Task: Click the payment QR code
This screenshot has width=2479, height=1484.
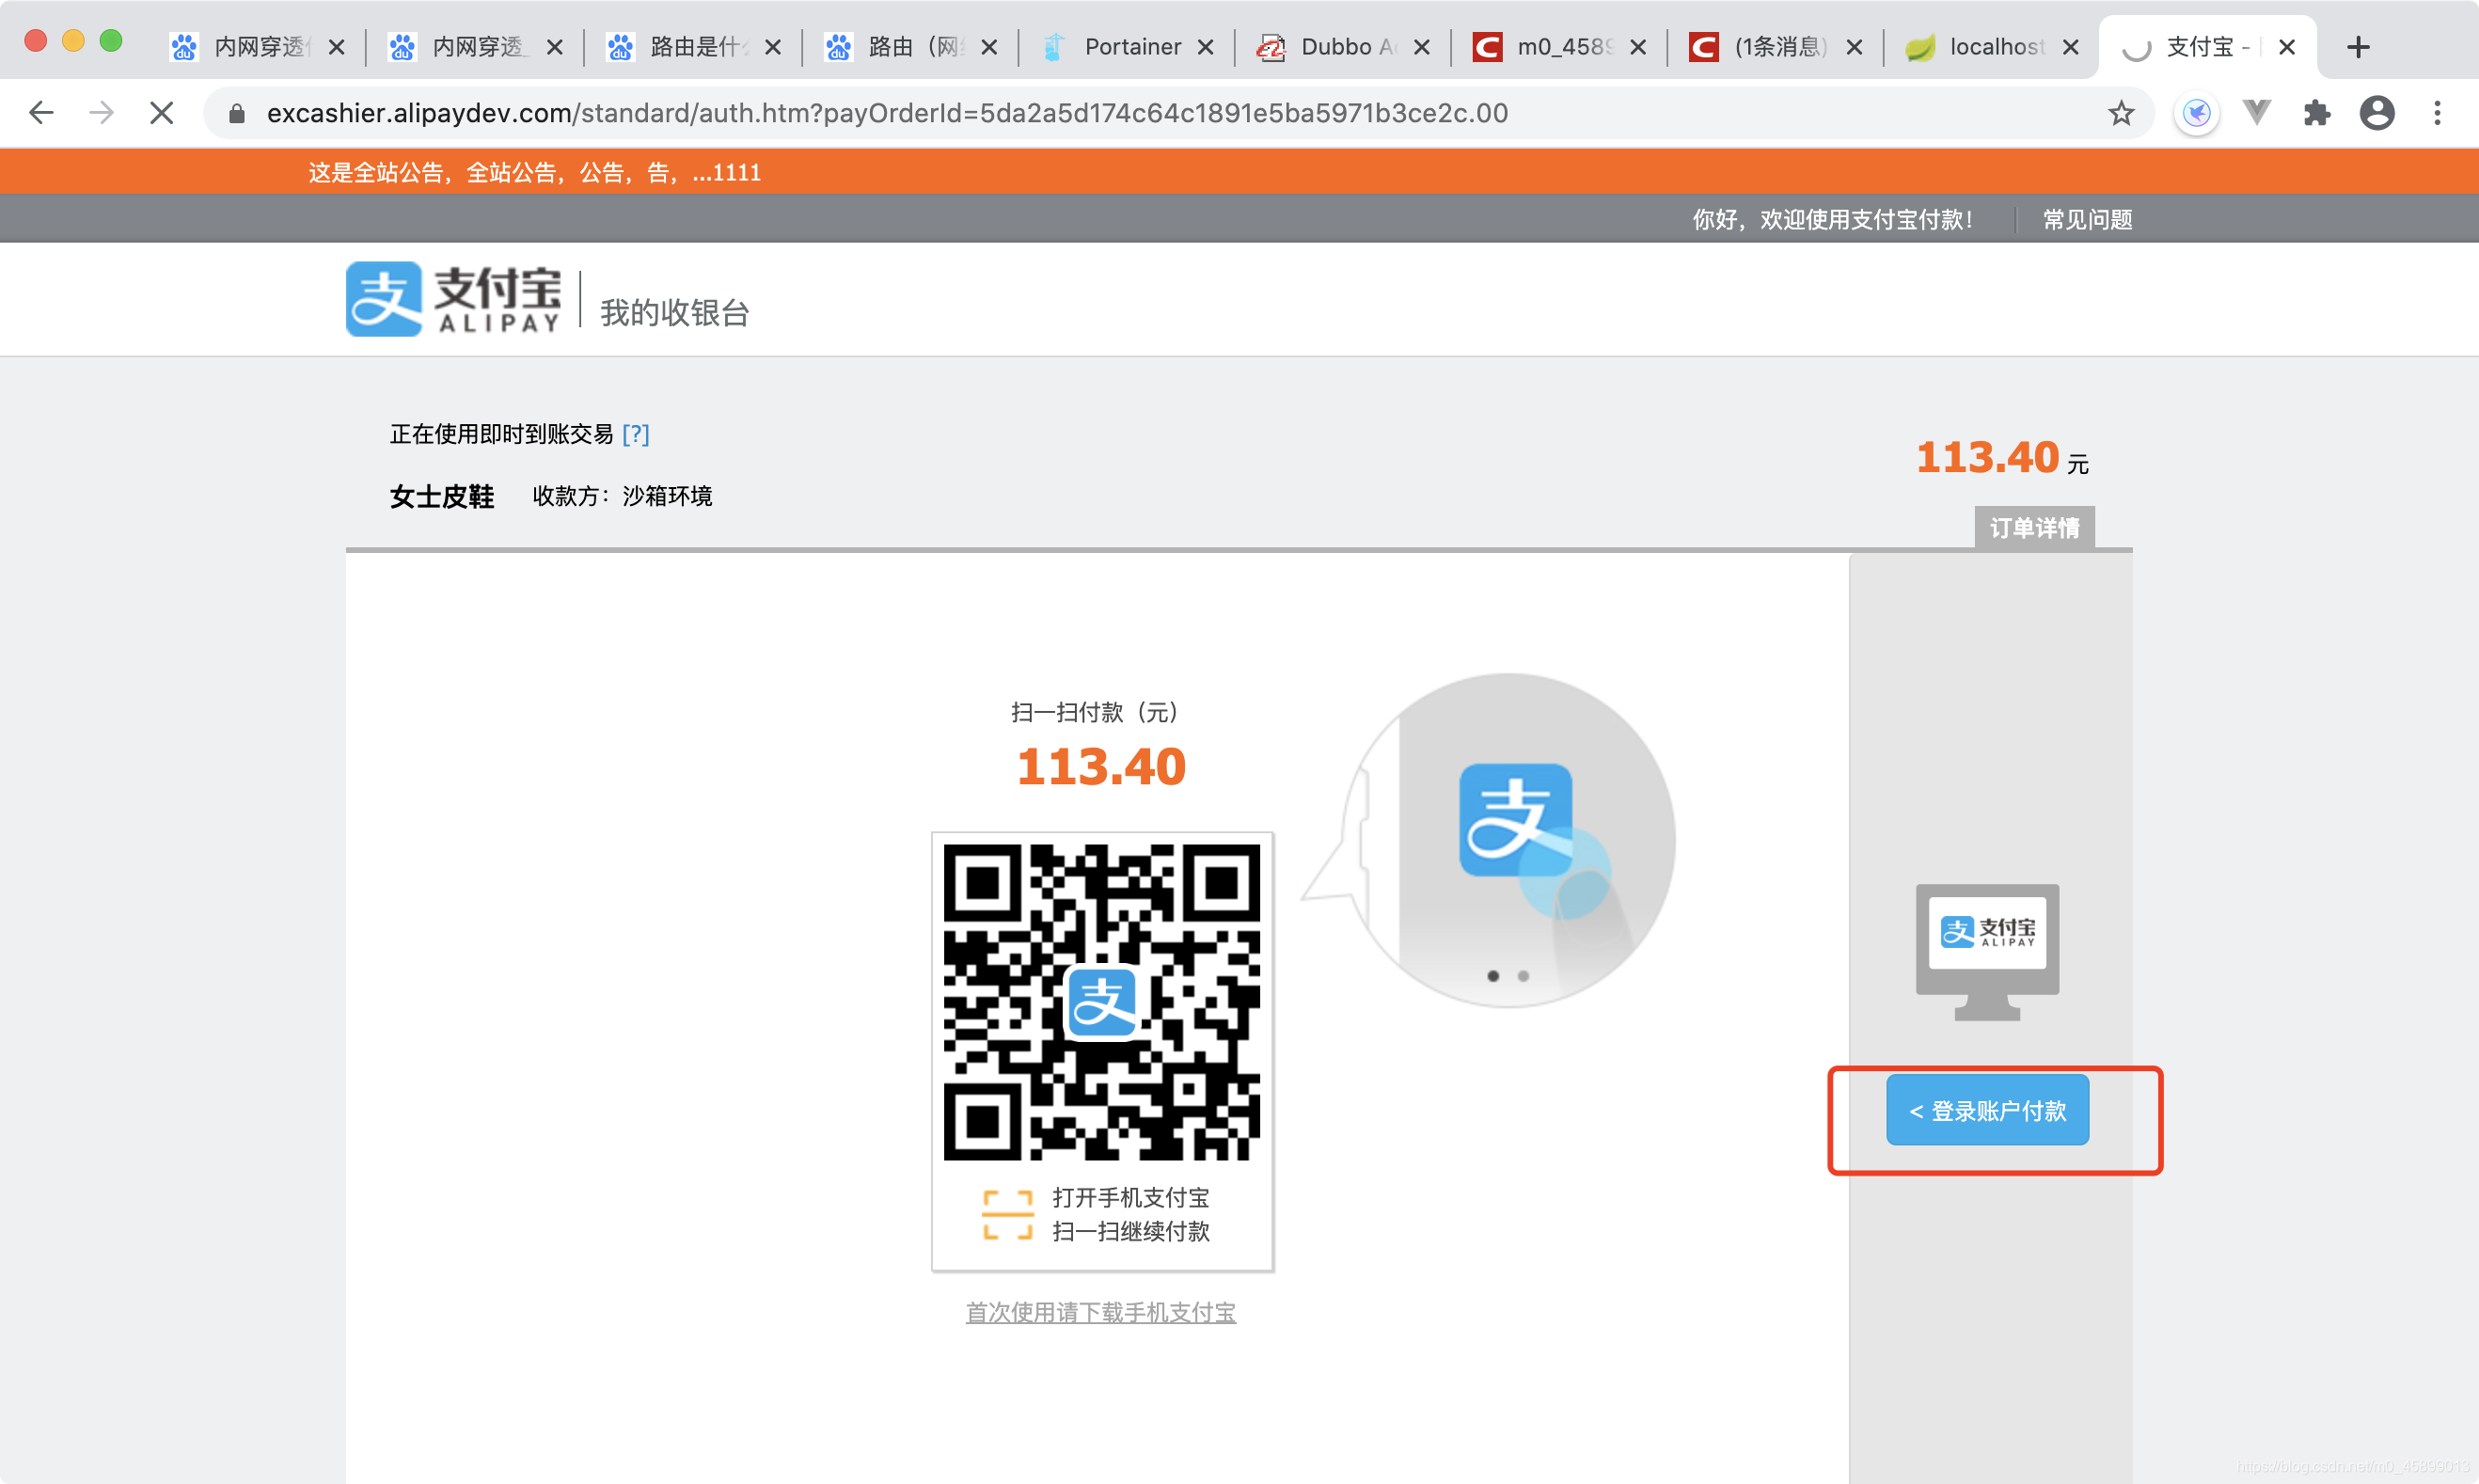Action: (1101, 1001)
